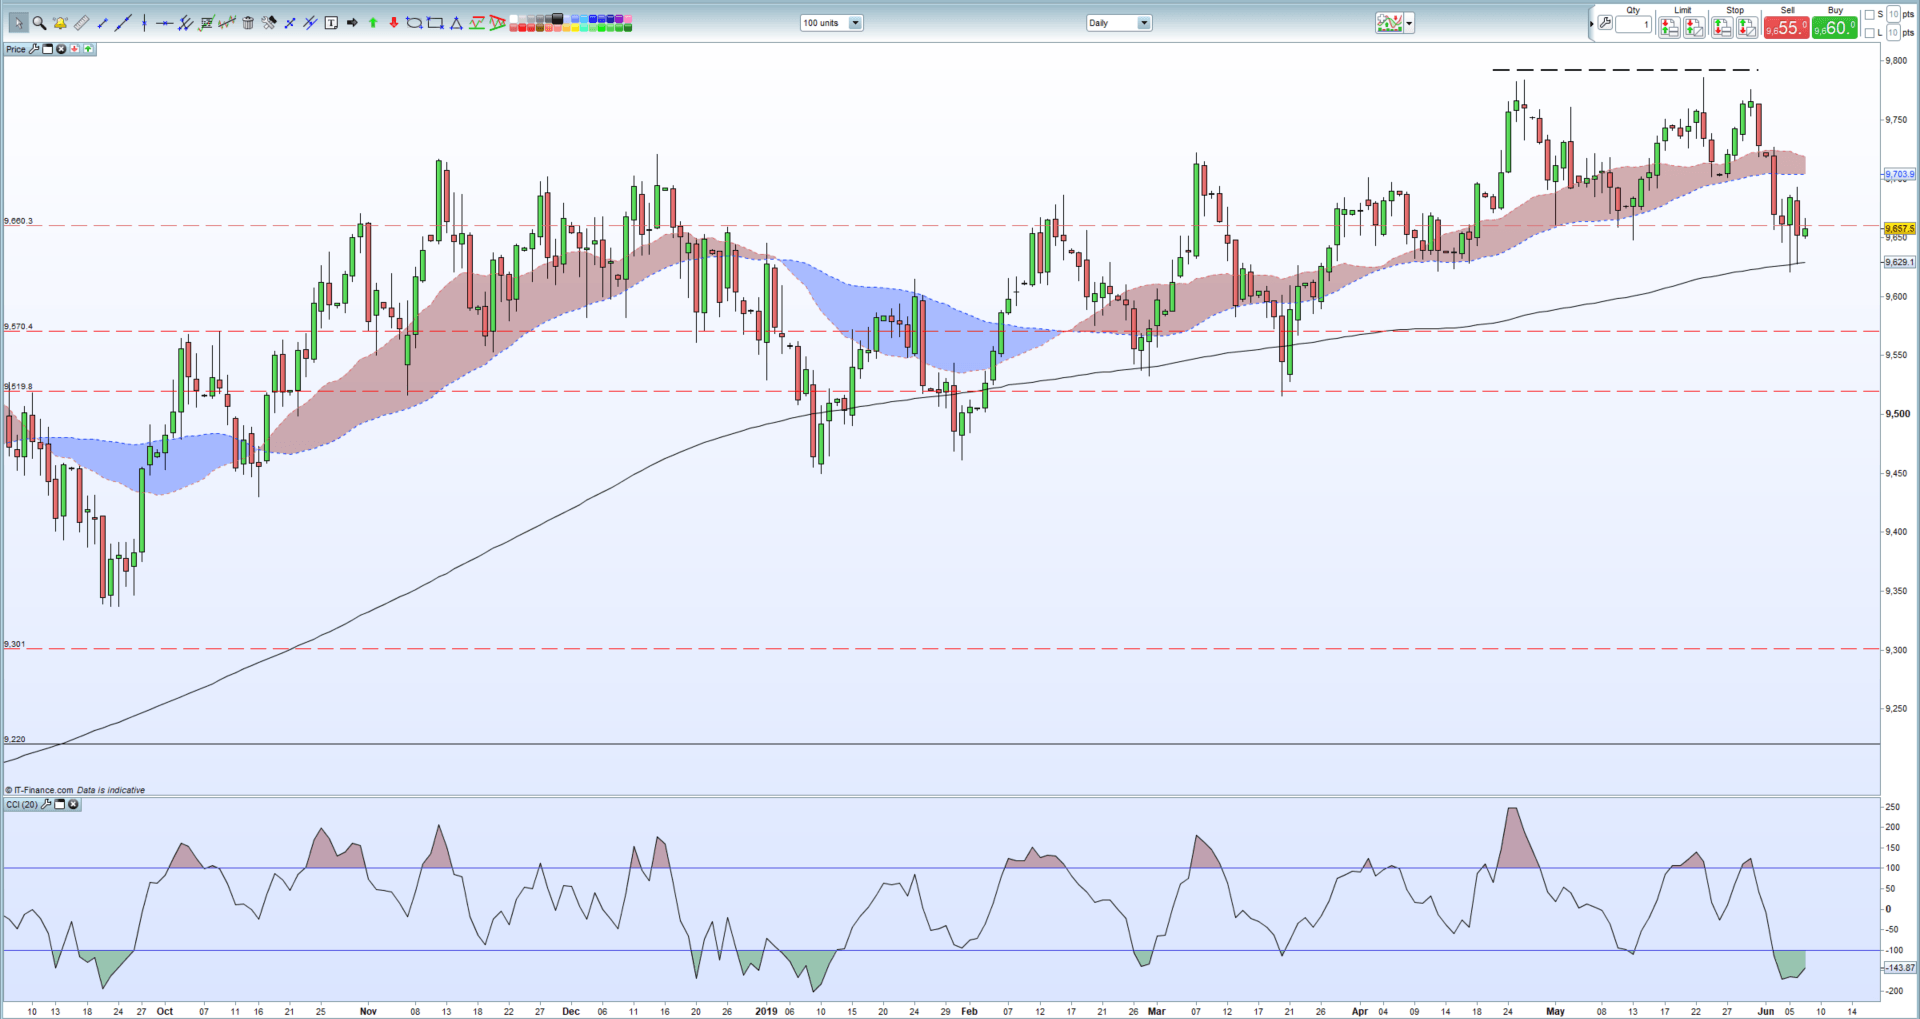Pick the pink color swatch
Viewport: 1920px width, 1019px height.
[x=627, y=18]
